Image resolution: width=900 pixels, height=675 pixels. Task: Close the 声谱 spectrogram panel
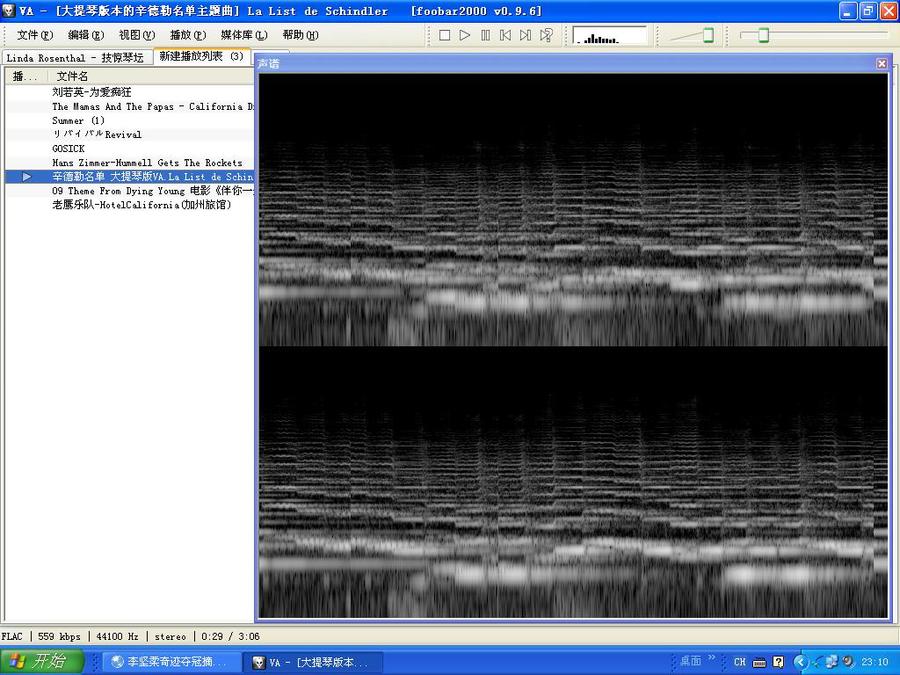point(882,64)
